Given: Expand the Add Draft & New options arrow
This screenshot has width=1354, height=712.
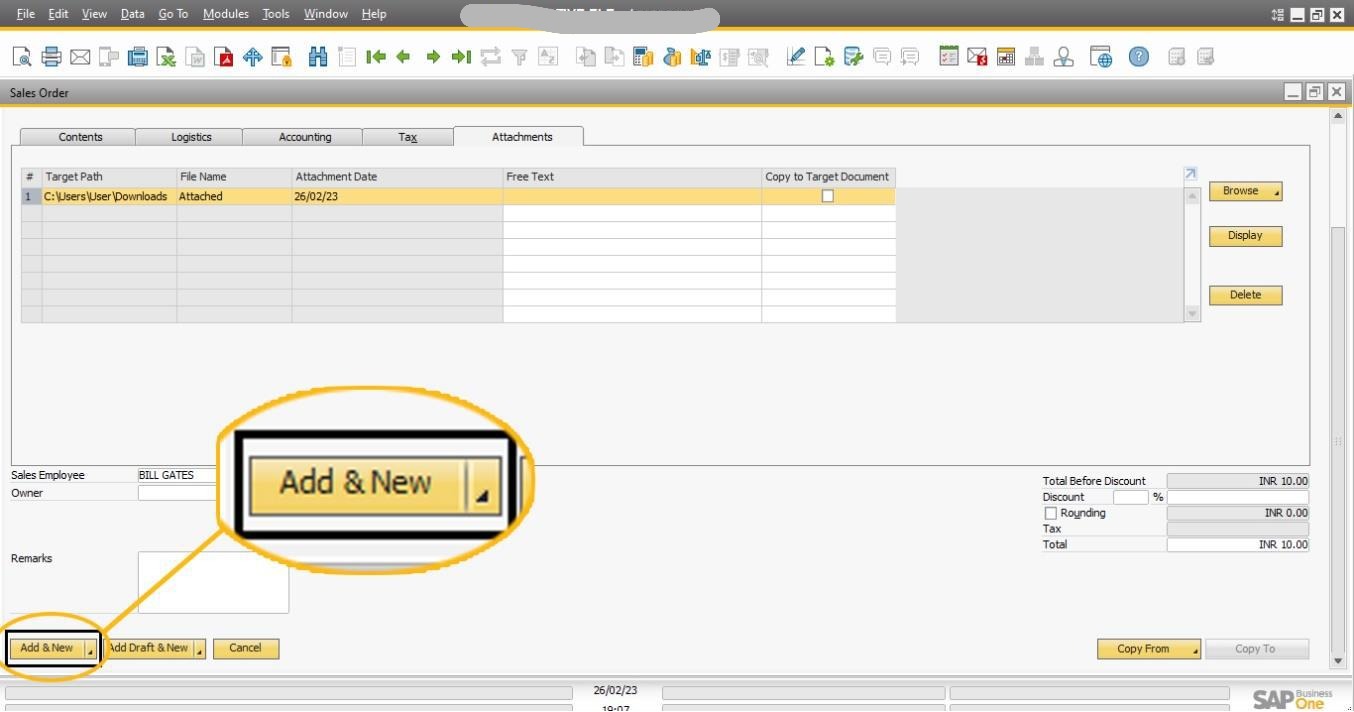Looking at the screenshot, I should pos(198,650).
